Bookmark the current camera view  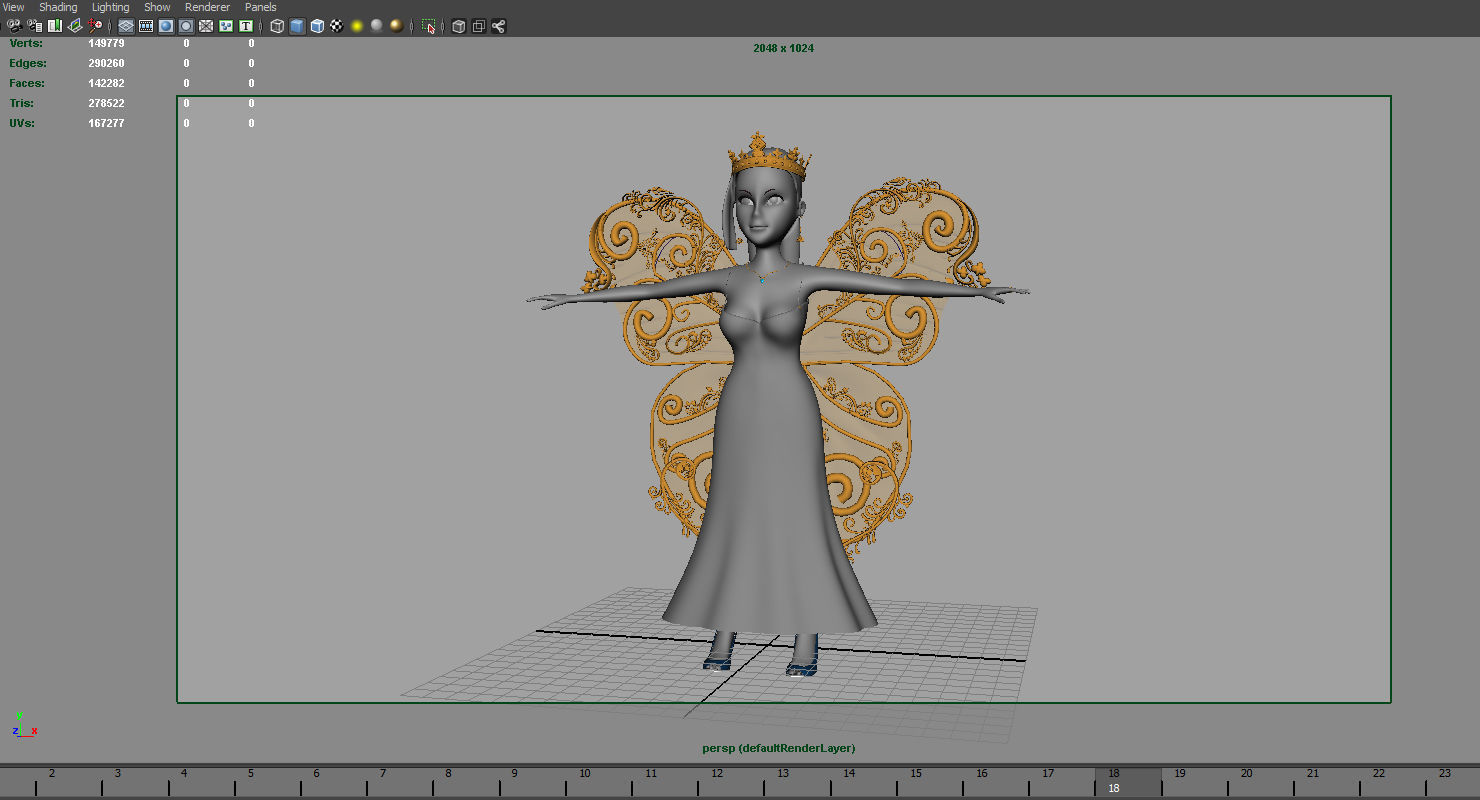[53, 26]
